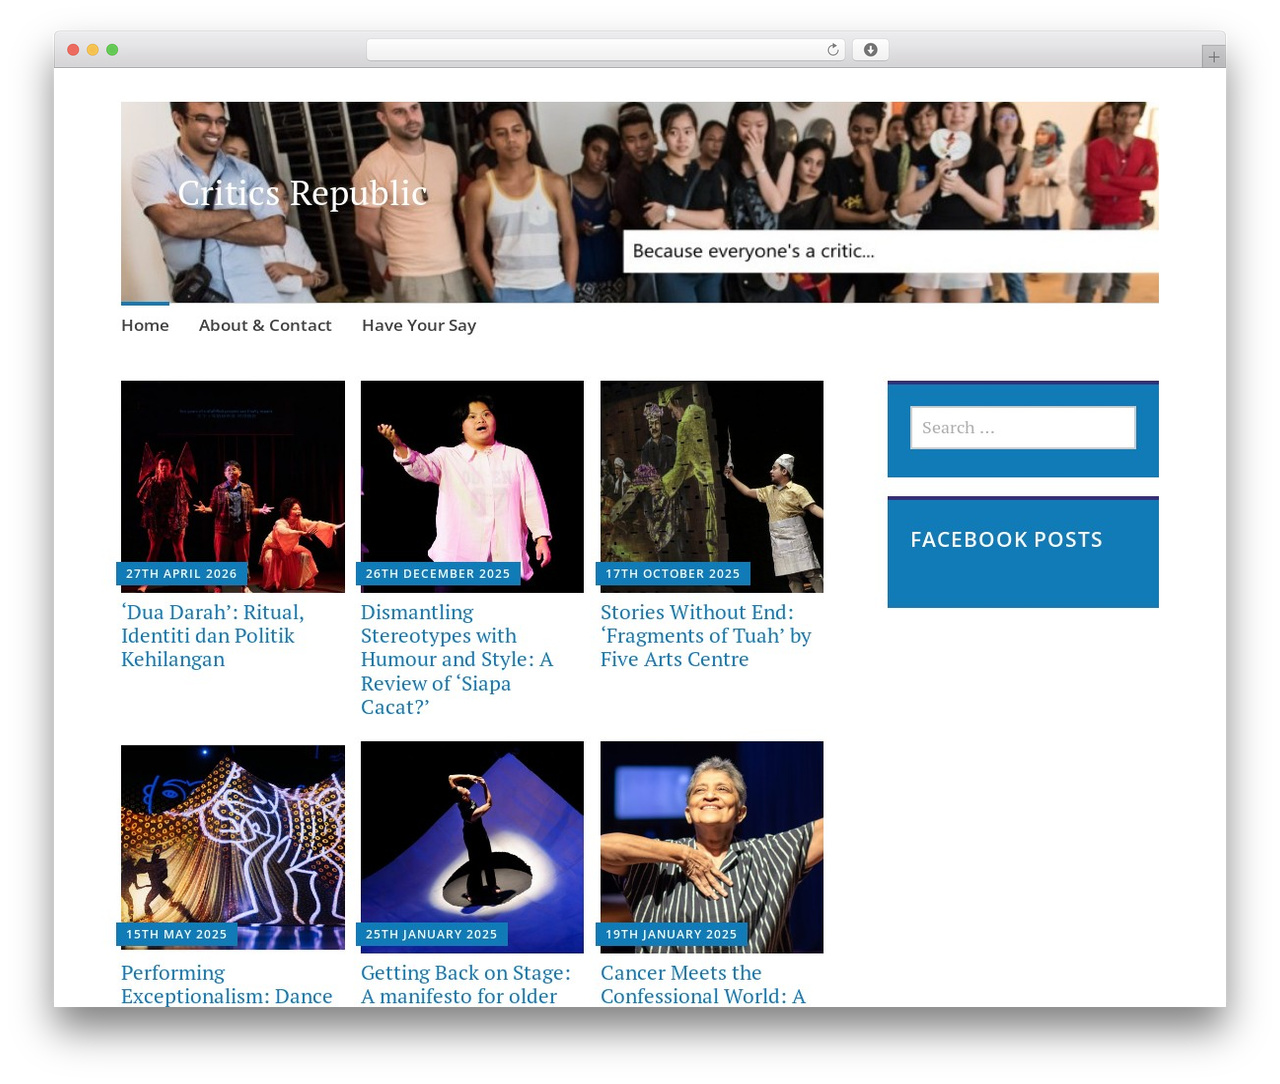Click the 'Because everyone's a critic...' tagline
Viewport: 1280px width, 1084px height.
click(x=753, y=251)
